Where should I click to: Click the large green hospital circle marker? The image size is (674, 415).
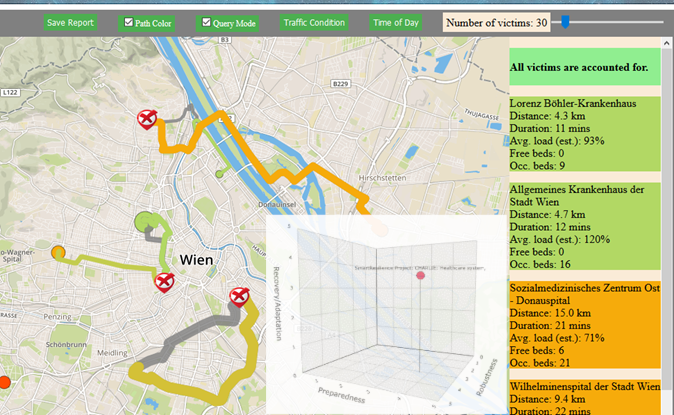click(x=145, y=222)
